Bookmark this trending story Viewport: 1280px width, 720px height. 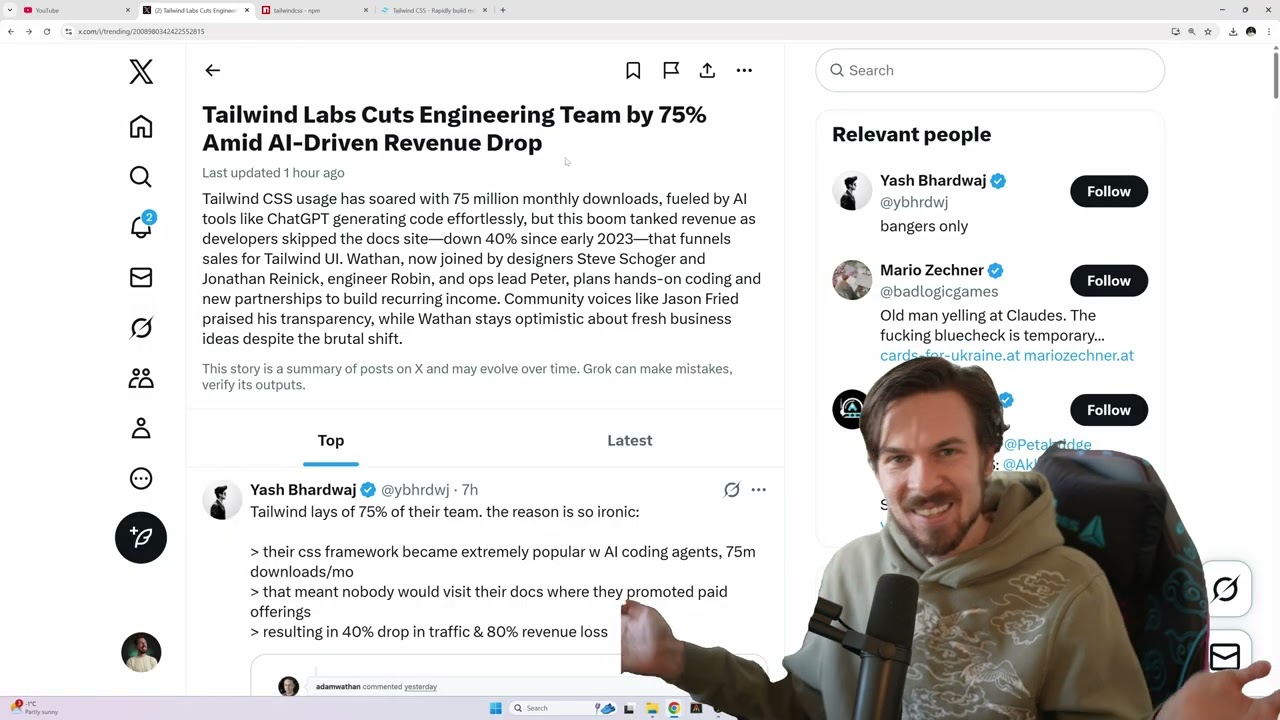click(x=633, y=70)
